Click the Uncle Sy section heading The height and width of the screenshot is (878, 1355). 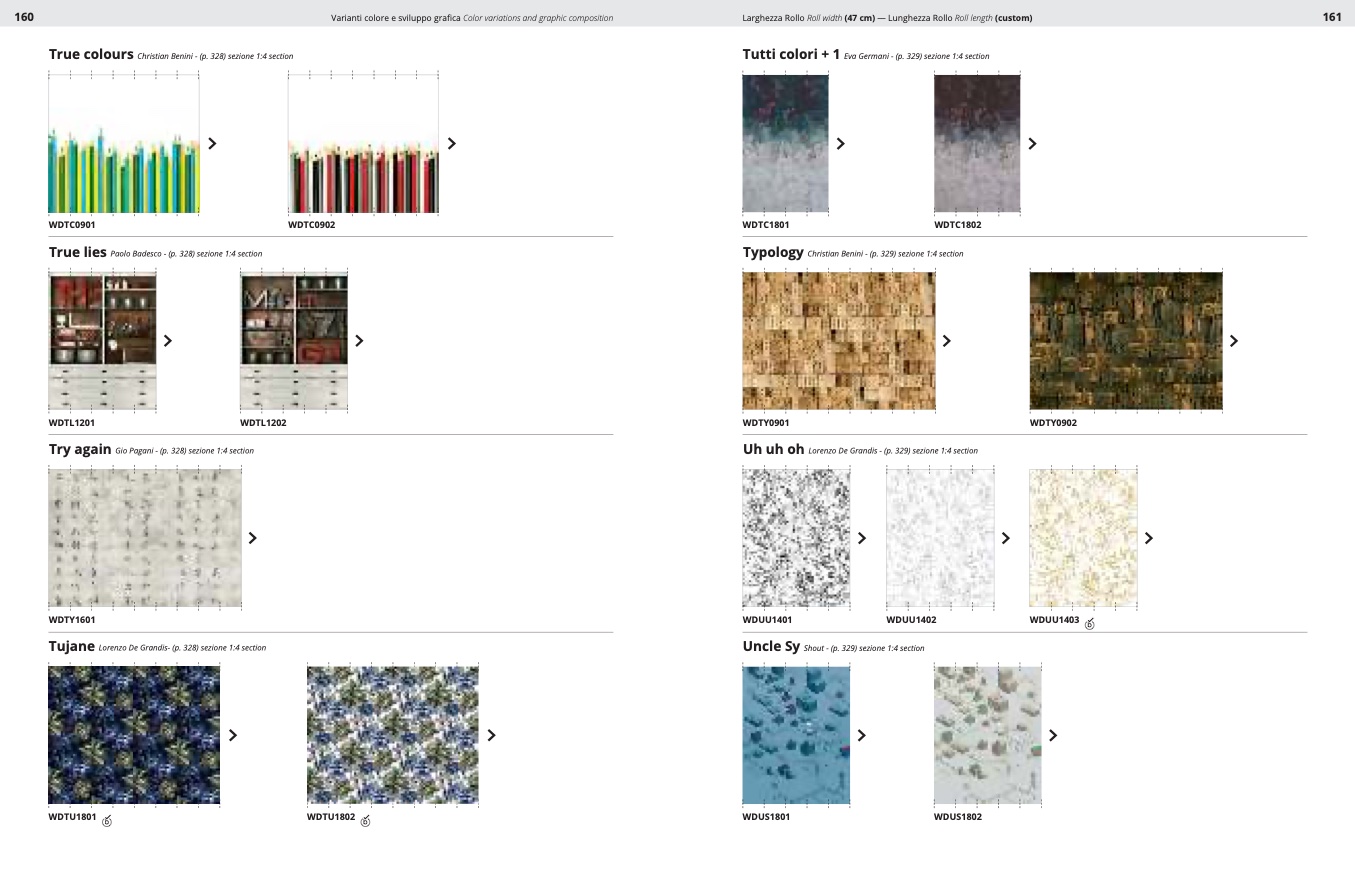pyautogui.click(x=771, y=647)
